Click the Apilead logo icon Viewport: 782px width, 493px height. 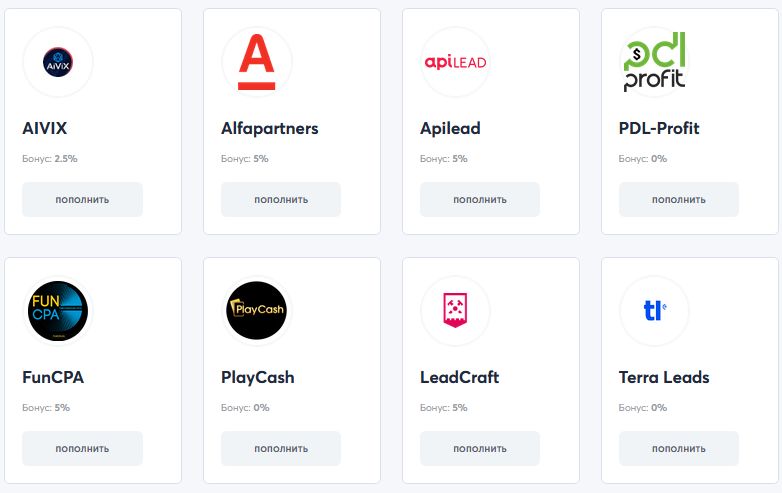click(455, 62)
